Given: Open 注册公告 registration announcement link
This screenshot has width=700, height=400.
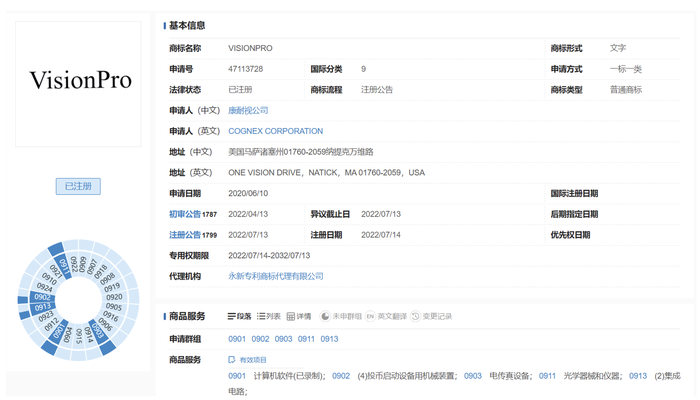Looking at the screenshot, I should (185, 235).
